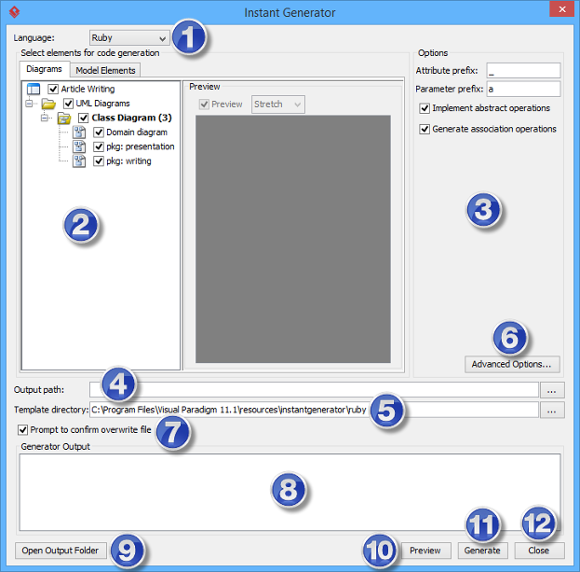Click the pkg: presentation diagram icon
This screenshot has width=580, height=572.
[x=79, y=147]
